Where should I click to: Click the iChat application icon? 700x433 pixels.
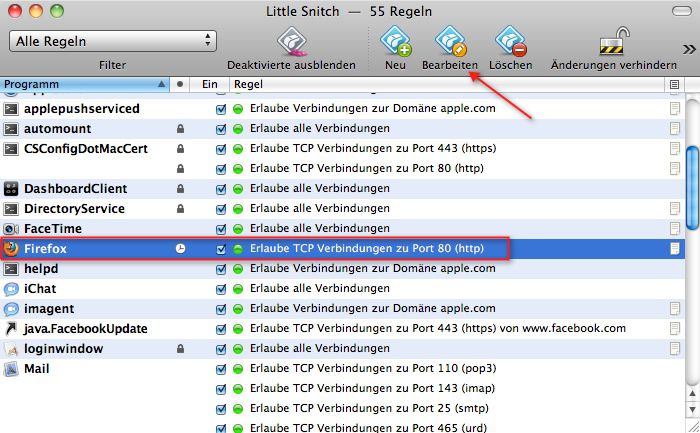coord(11,289)
